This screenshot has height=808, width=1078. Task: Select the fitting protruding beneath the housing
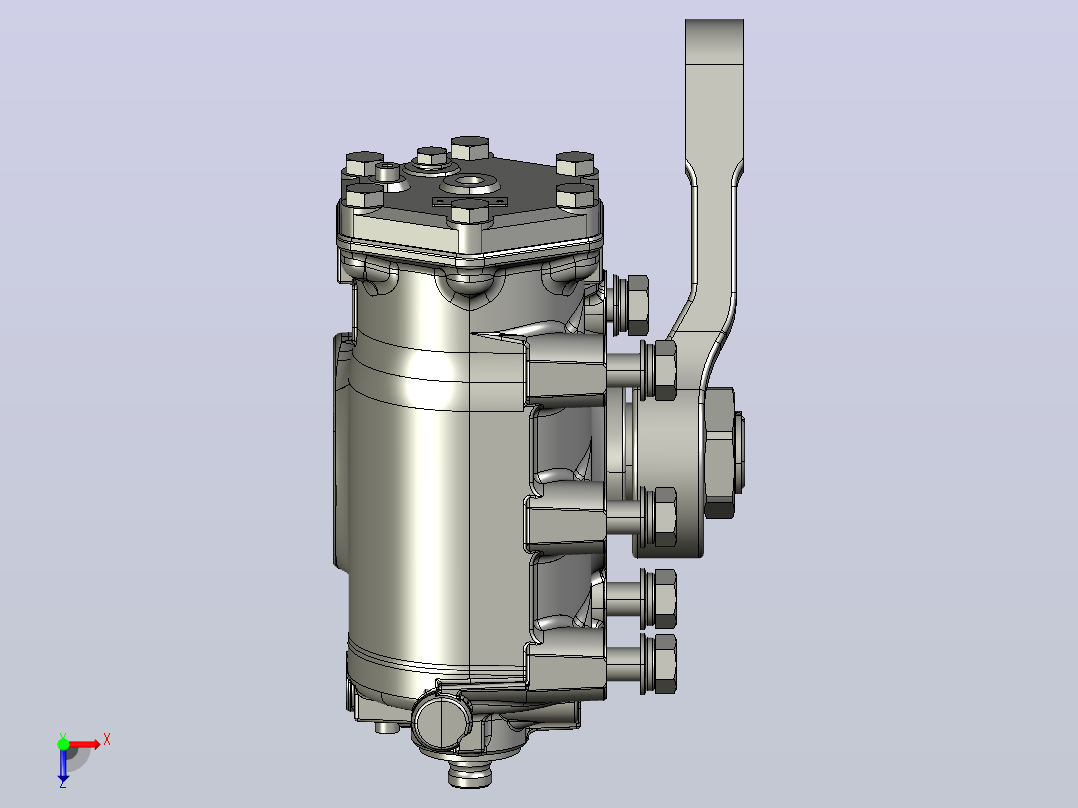pos(470,774)
